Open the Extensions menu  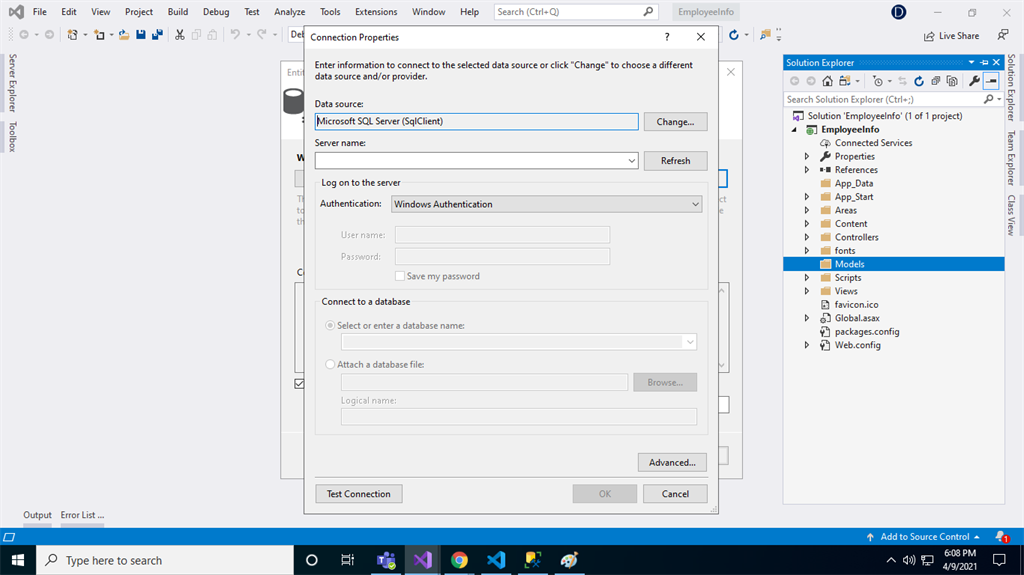(376, 12)
